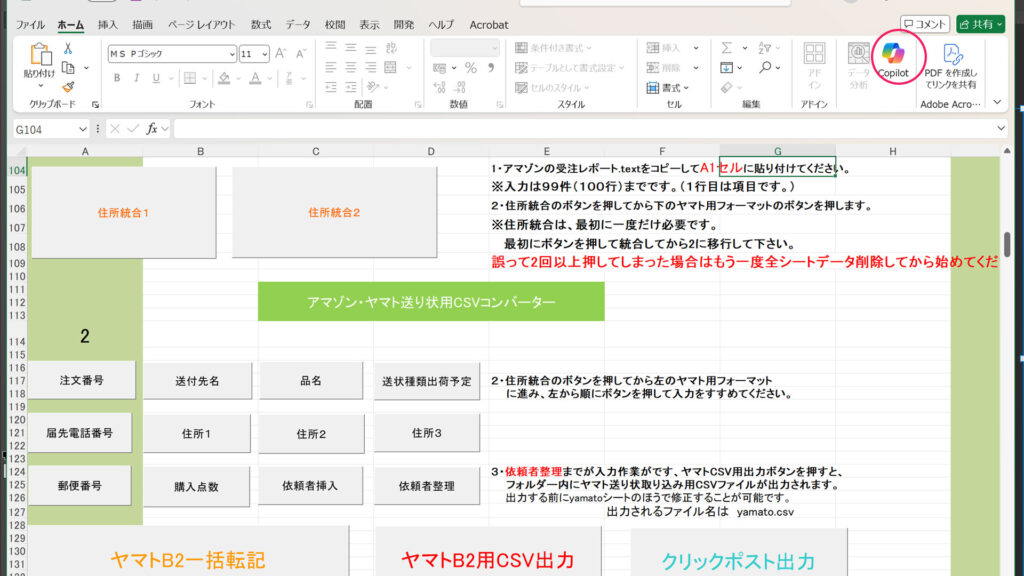The width and height of the screenshot is (1024, 576).
Task: Expand the Name Box dropdown arrow
Action: click(82, 129)
